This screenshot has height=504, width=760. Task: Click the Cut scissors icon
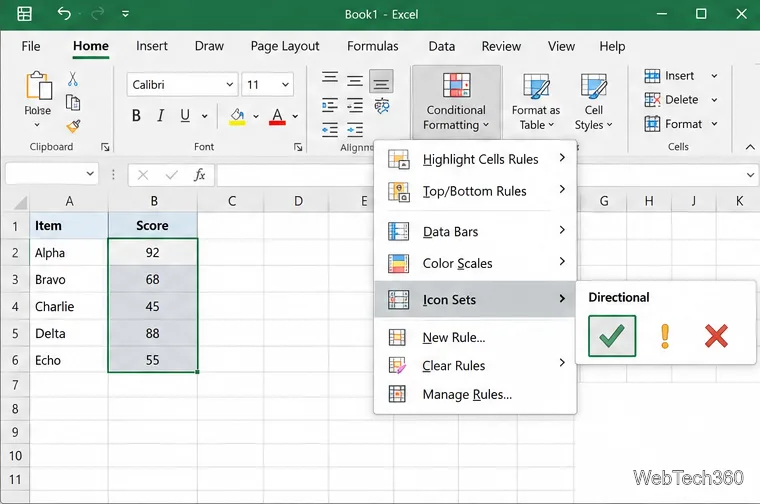[x=73, y=79]
